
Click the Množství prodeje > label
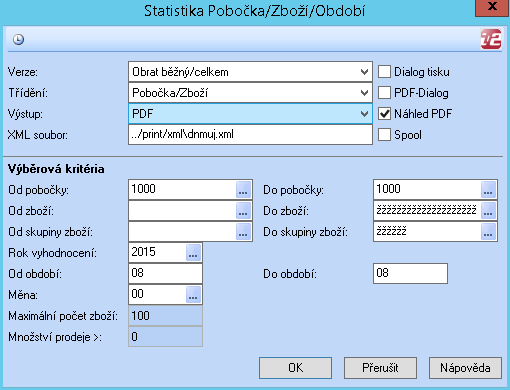(x=55, y=337)
